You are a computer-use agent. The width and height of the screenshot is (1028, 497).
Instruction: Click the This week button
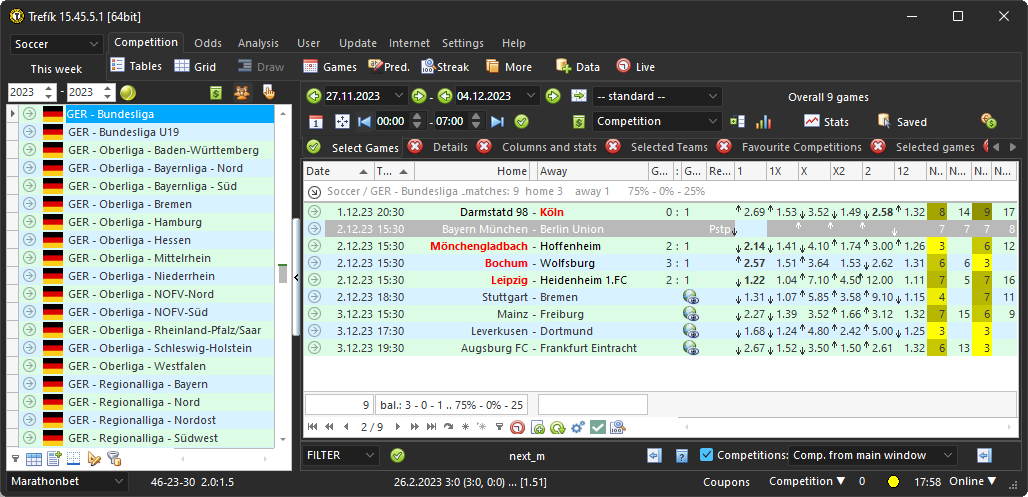(56, 69)
